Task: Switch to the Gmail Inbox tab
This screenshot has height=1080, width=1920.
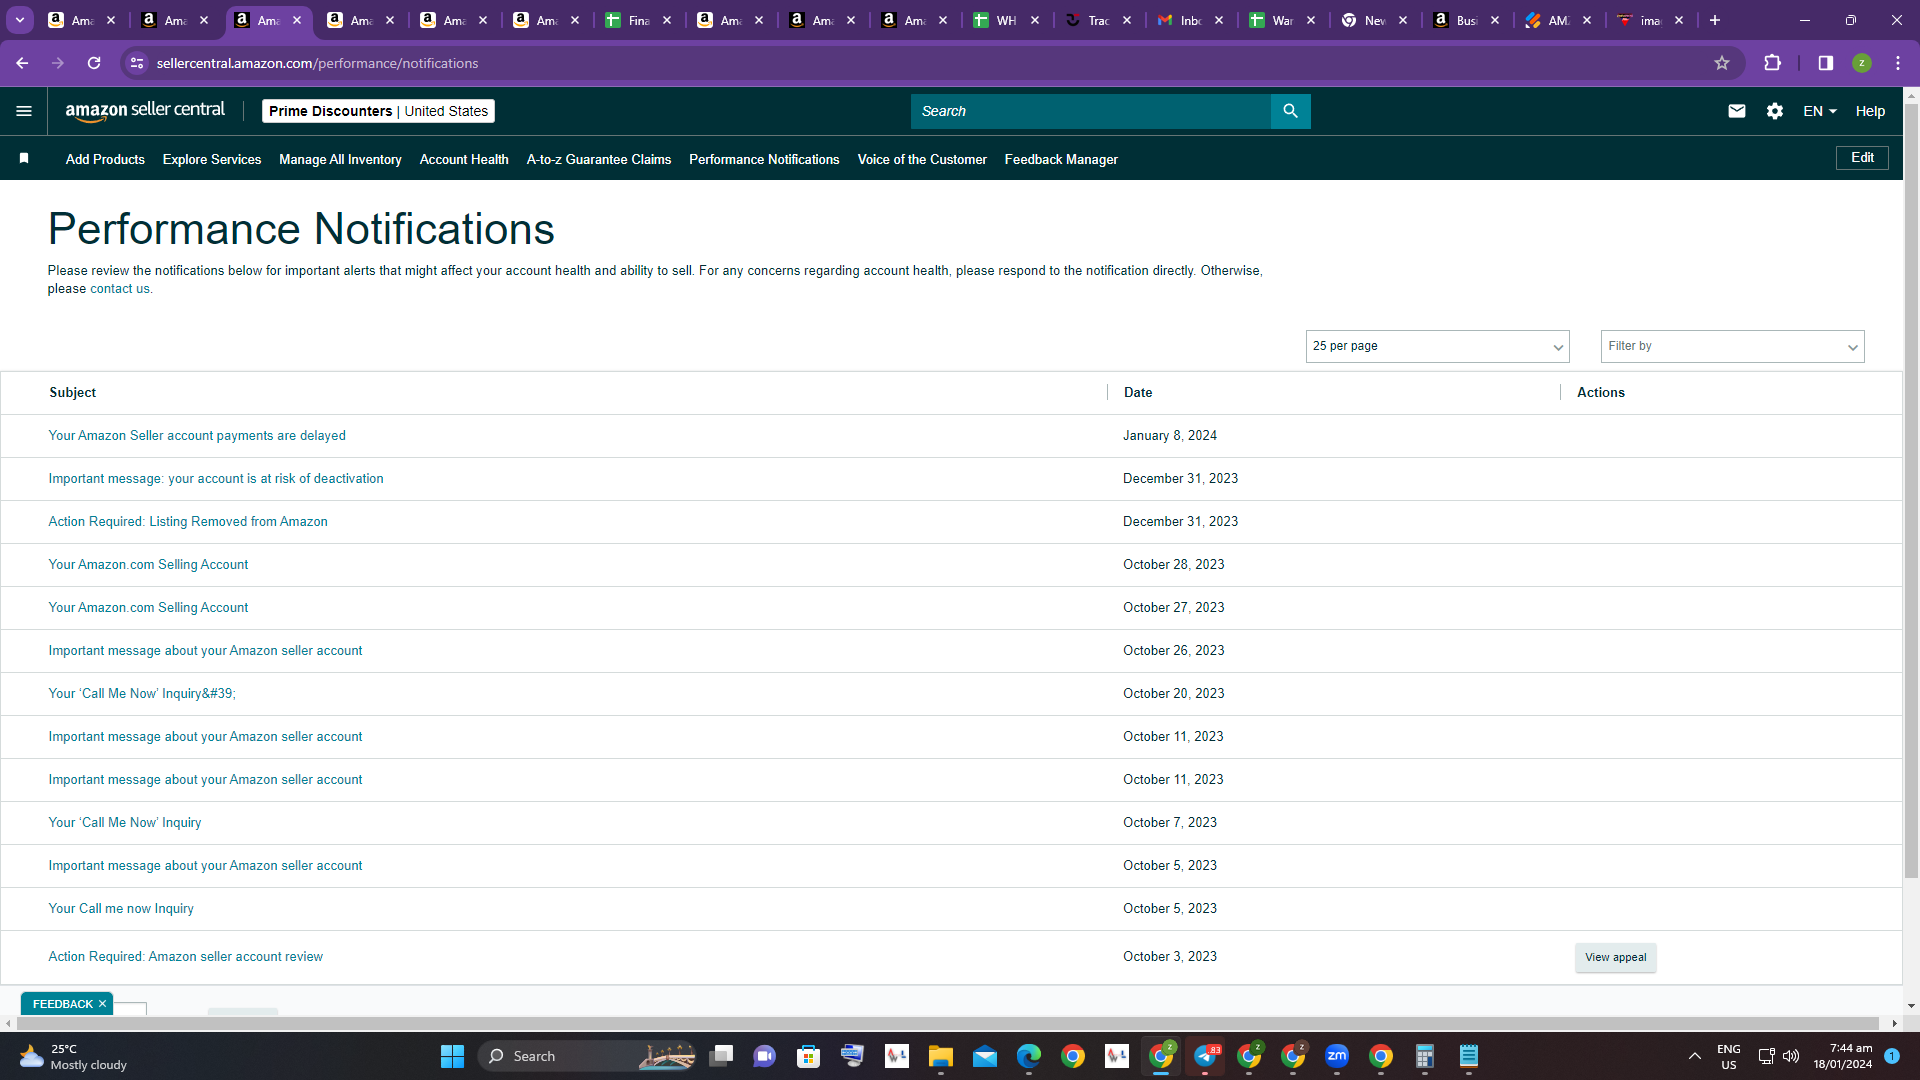Action: tap(1190, 20)
